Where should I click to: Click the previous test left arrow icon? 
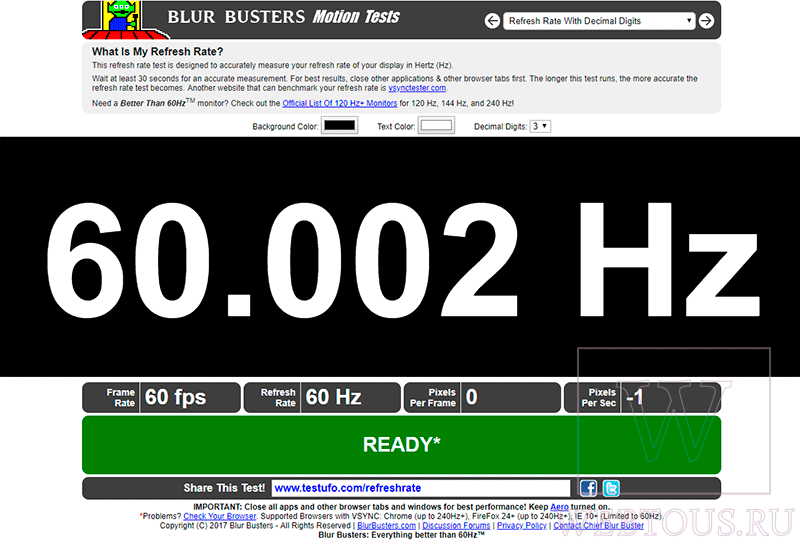492,21
